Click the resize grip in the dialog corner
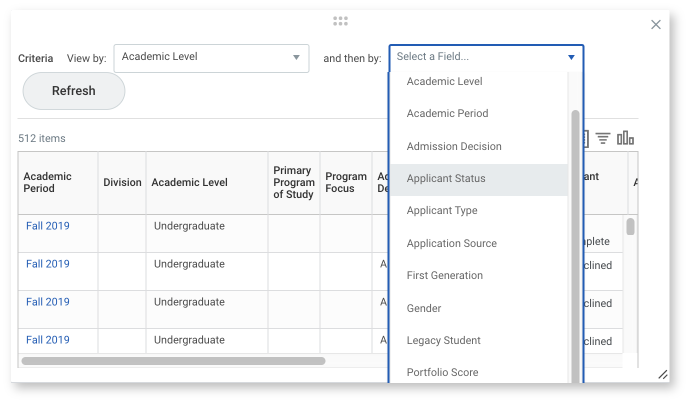Viewport: 689px width, 403px height. 663,374
